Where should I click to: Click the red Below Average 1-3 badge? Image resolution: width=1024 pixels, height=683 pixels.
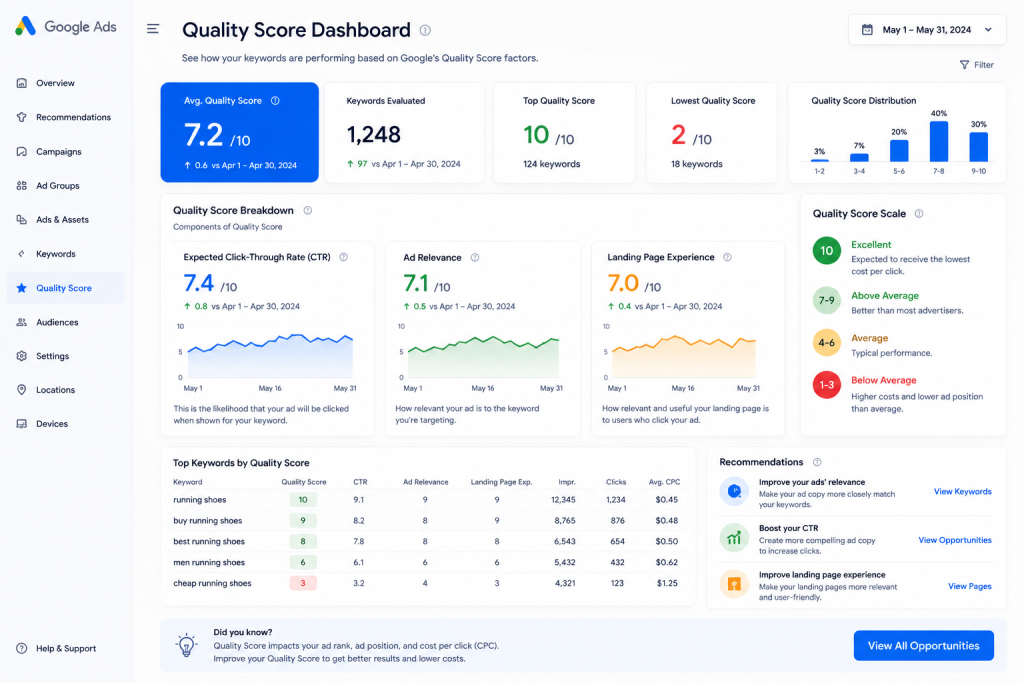[x=826, y=385]
